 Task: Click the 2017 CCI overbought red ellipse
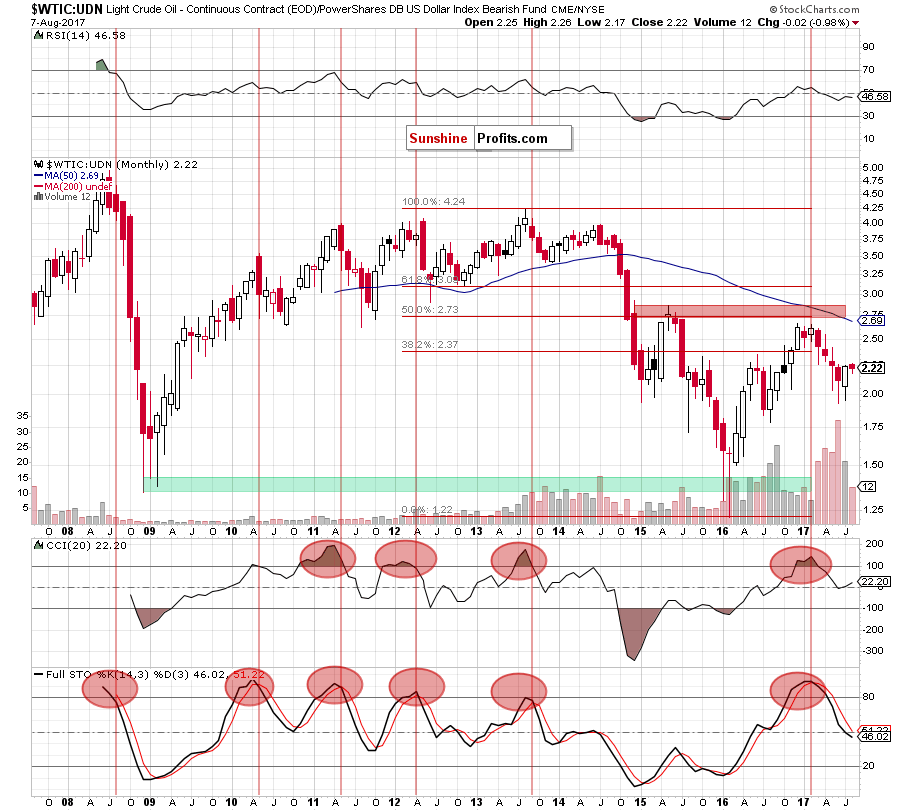coord(800,565)
